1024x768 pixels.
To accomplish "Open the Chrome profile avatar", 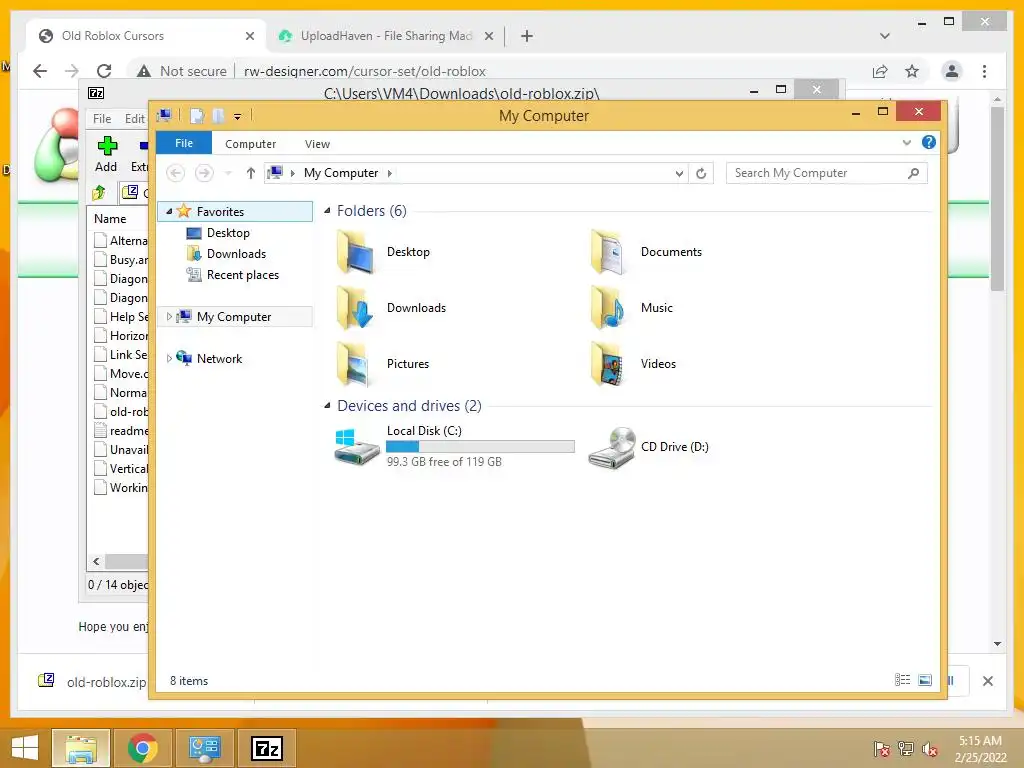I will tap(952, 71).
